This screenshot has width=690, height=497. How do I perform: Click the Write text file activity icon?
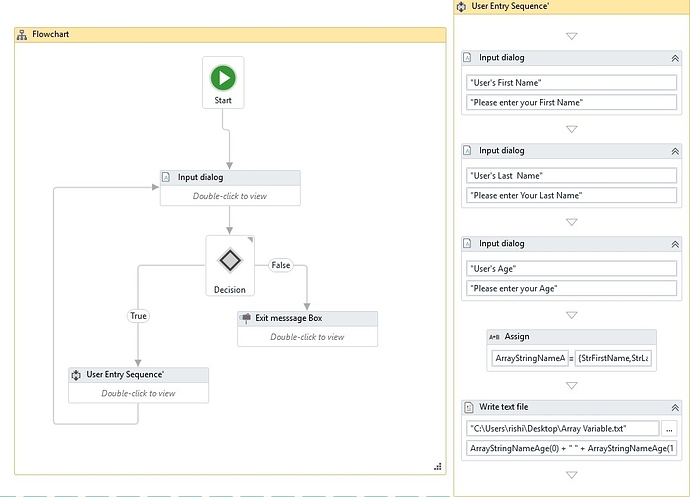click(469, 407)
